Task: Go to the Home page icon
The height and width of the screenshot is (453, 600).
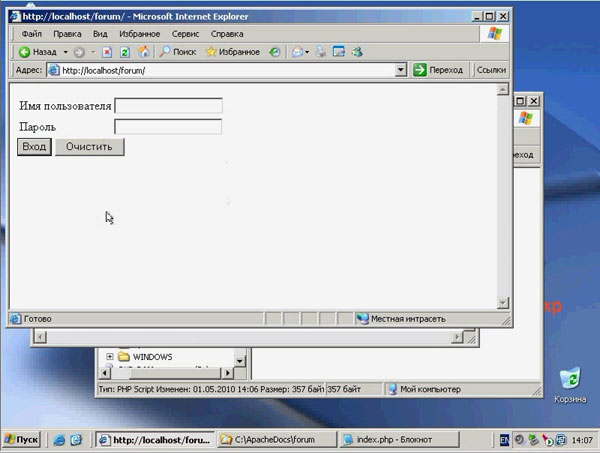Action: pyautogui.click(x=143, y=52)
